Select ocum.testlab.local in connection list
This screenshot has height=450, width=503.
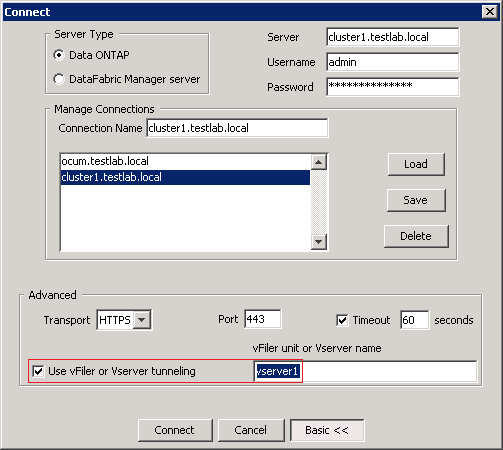(185, 161)
